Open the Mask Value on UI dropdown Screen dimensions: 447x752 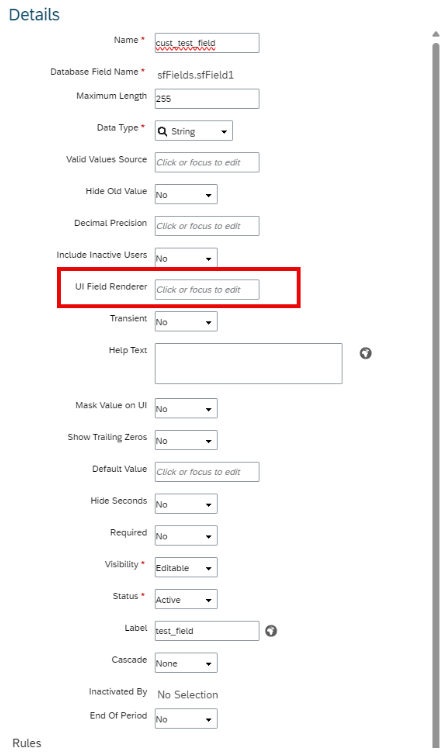point(186,408)
